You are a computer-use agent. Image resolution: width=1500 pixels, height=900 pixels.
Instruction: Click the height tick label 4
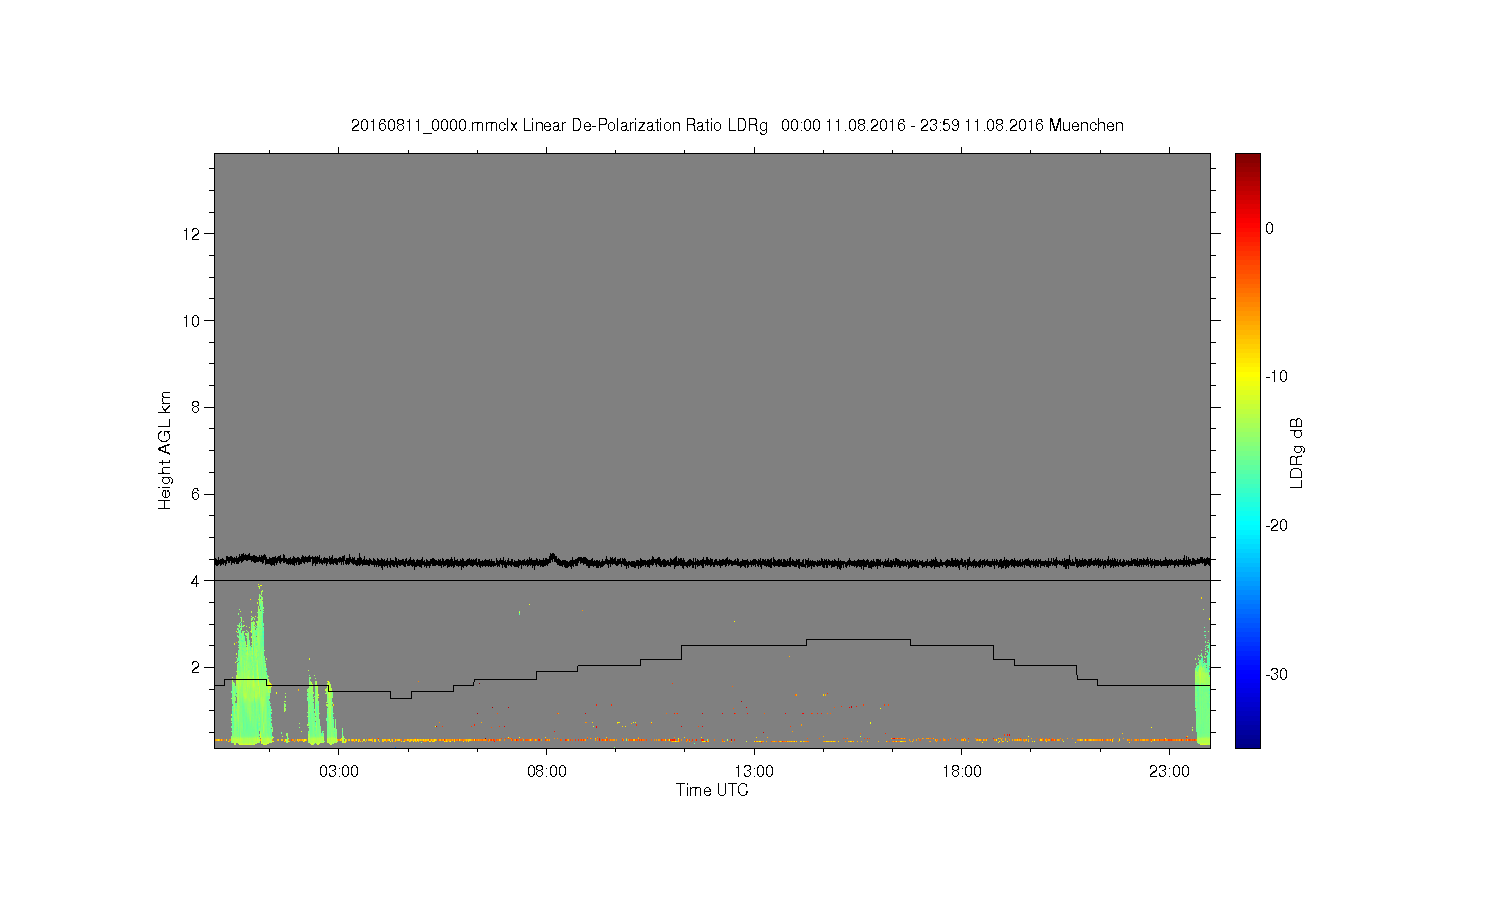click(196, 580)
